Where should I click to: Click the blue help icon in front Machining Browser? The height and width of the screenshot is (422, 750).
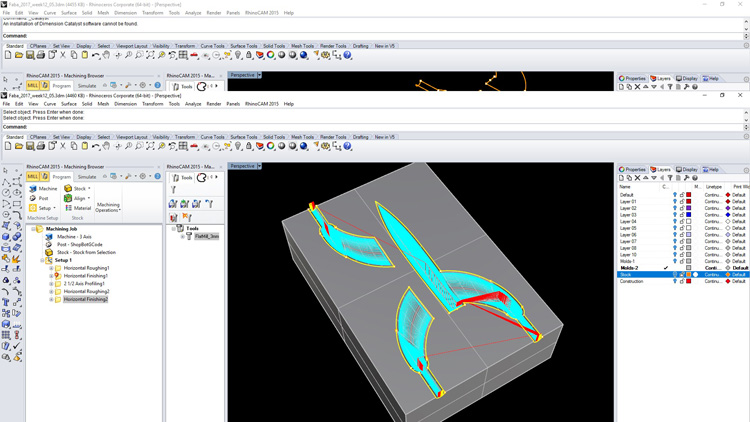click(157, 177)
